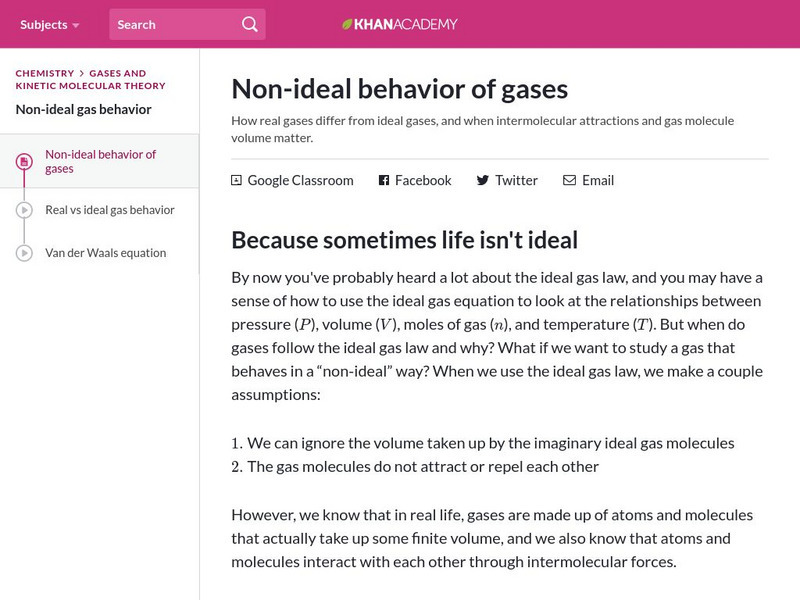This screenshot has height=600, width=800.
Task: Open the Chemistry breadcrumb link
Action: (45, 73)
